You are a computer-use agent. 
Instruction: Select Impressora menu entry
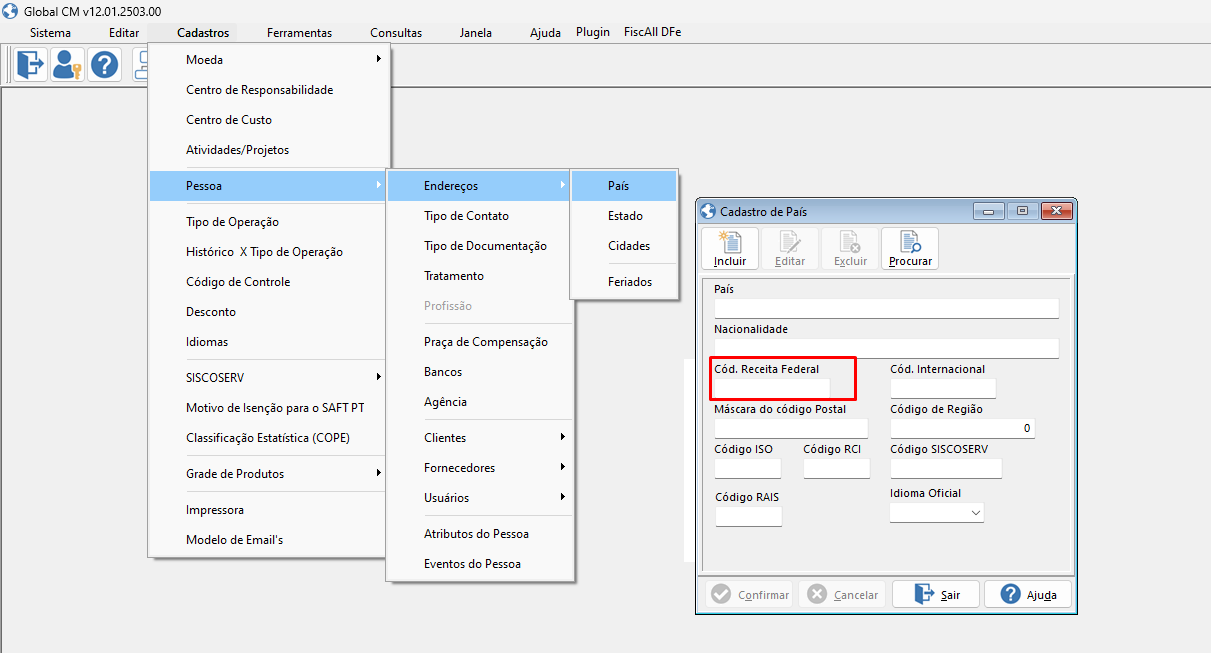pos(269,510)
